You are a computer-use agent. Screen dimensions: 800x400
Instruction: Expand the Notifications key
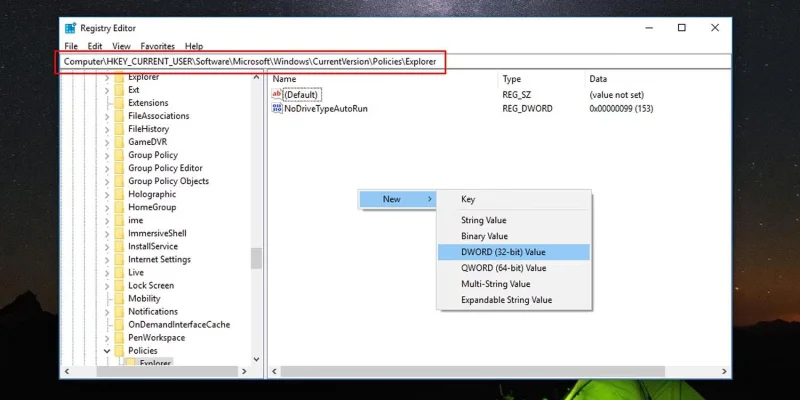(x=107, y=312)
